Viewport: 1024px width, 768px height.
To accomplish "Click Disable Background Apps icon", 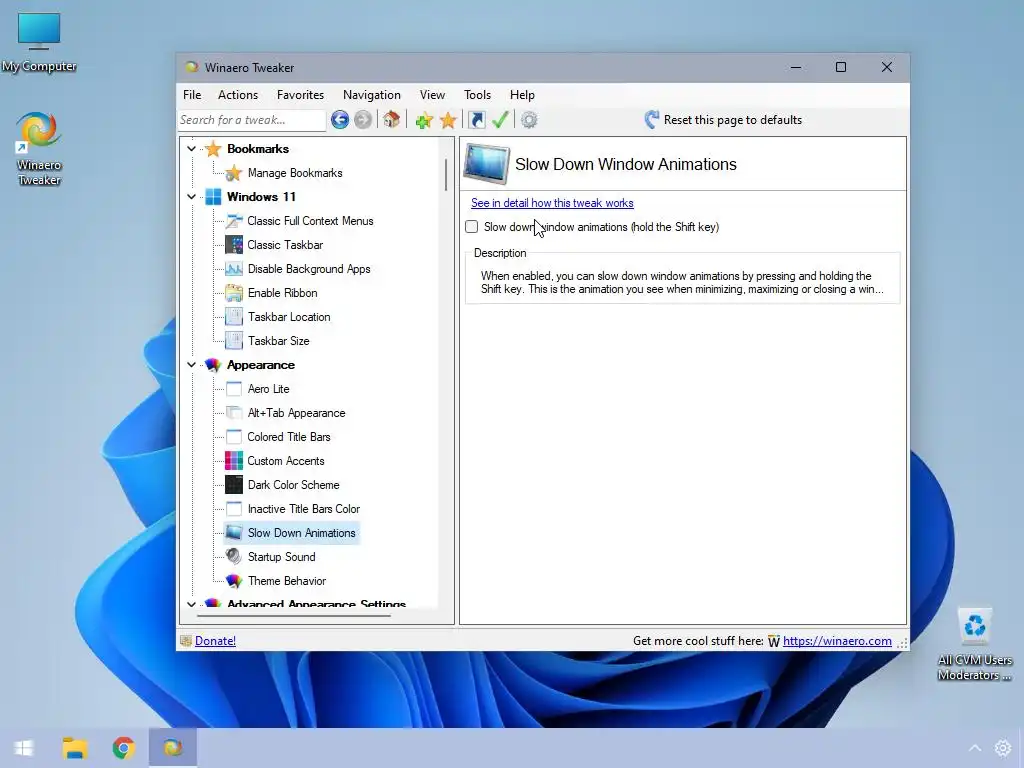I will (x=234, y=269).
